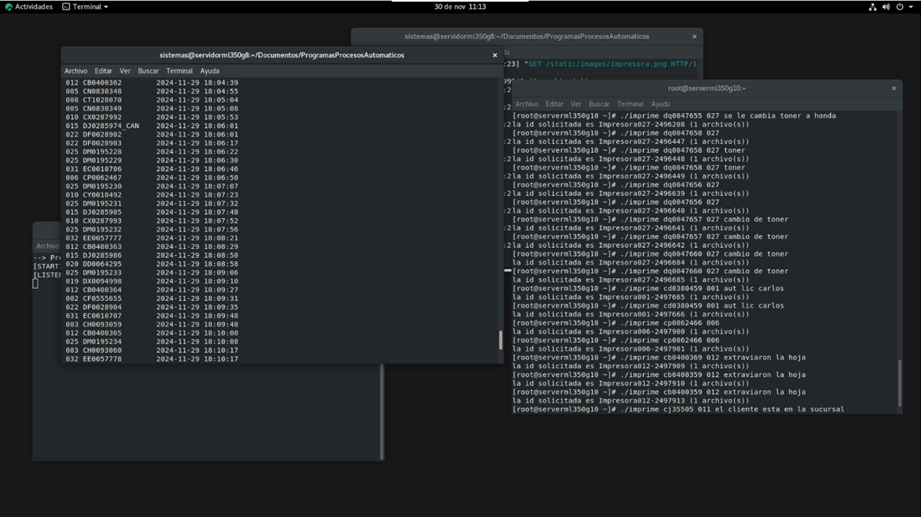Viewport: 921px width, 517px height.
Task: Open Ayuda menu in root terminal window
Action: tap(661, 104)
